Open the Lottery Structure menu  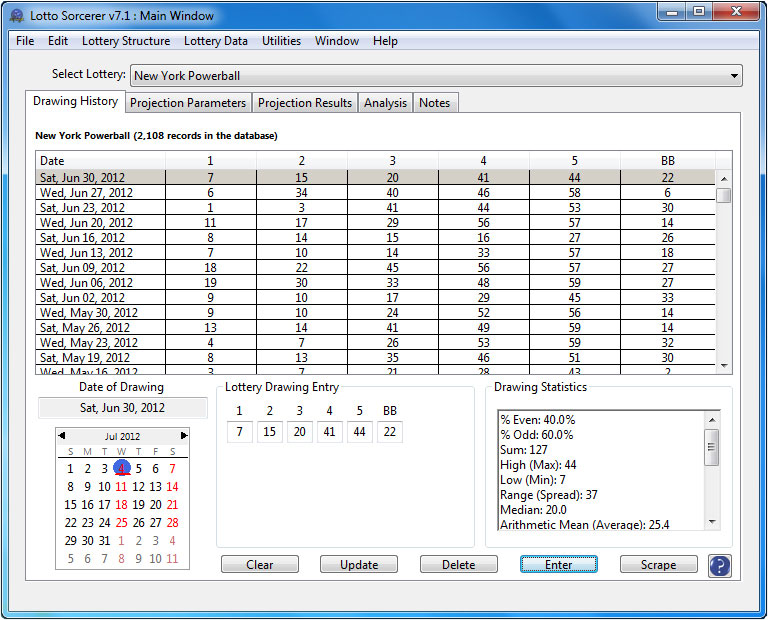point(126,41)
